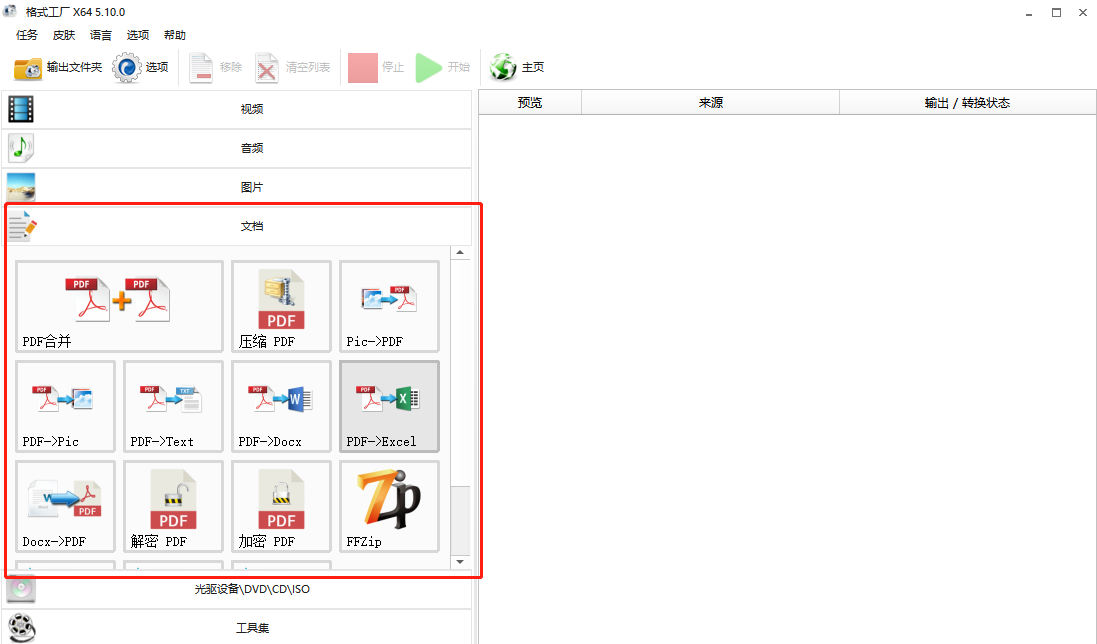Screen dimensions: 1097x644
Task: Go to 主页 home page
Action: [x=516, y=68]
